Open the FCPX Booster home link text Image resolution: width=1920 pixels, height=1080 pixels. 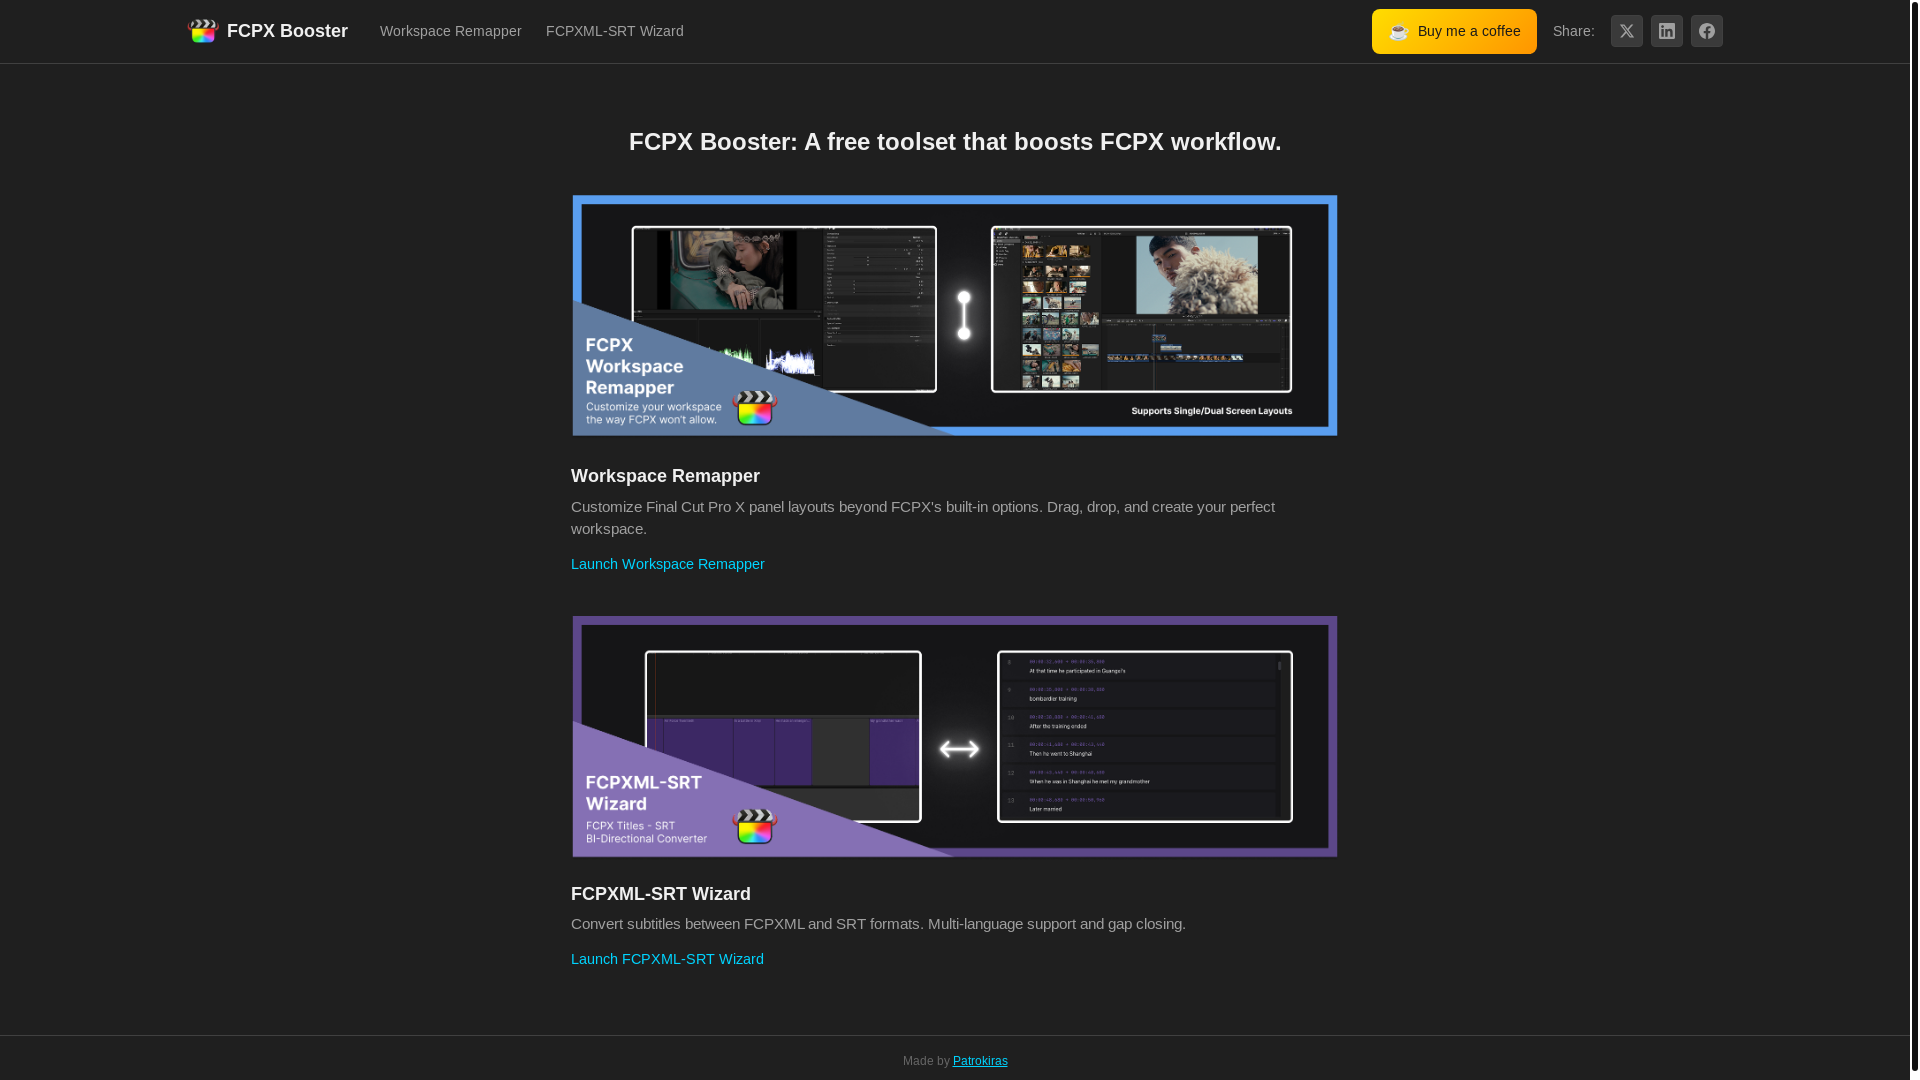pyautogui.click(x=287, y=31)
